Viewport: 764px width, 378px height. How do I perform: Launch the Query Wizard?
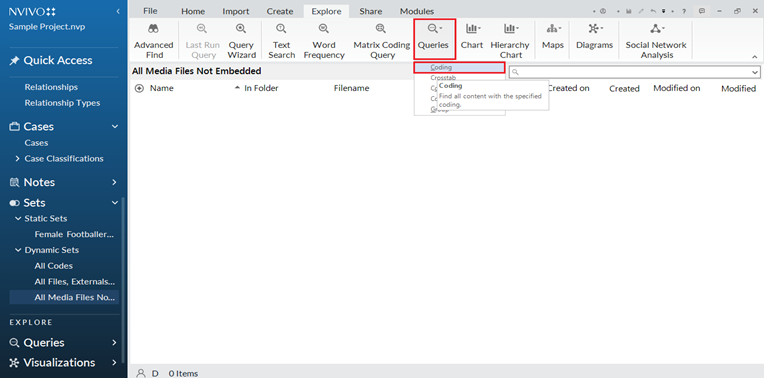point(241,41)
